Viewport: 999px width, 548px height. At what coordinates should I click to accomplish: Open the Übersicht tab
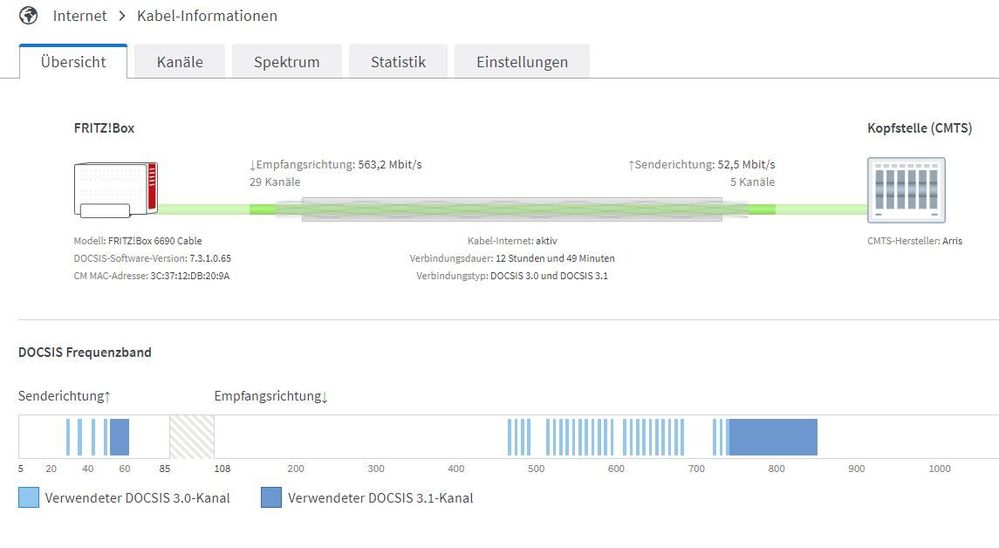[73, 62]
